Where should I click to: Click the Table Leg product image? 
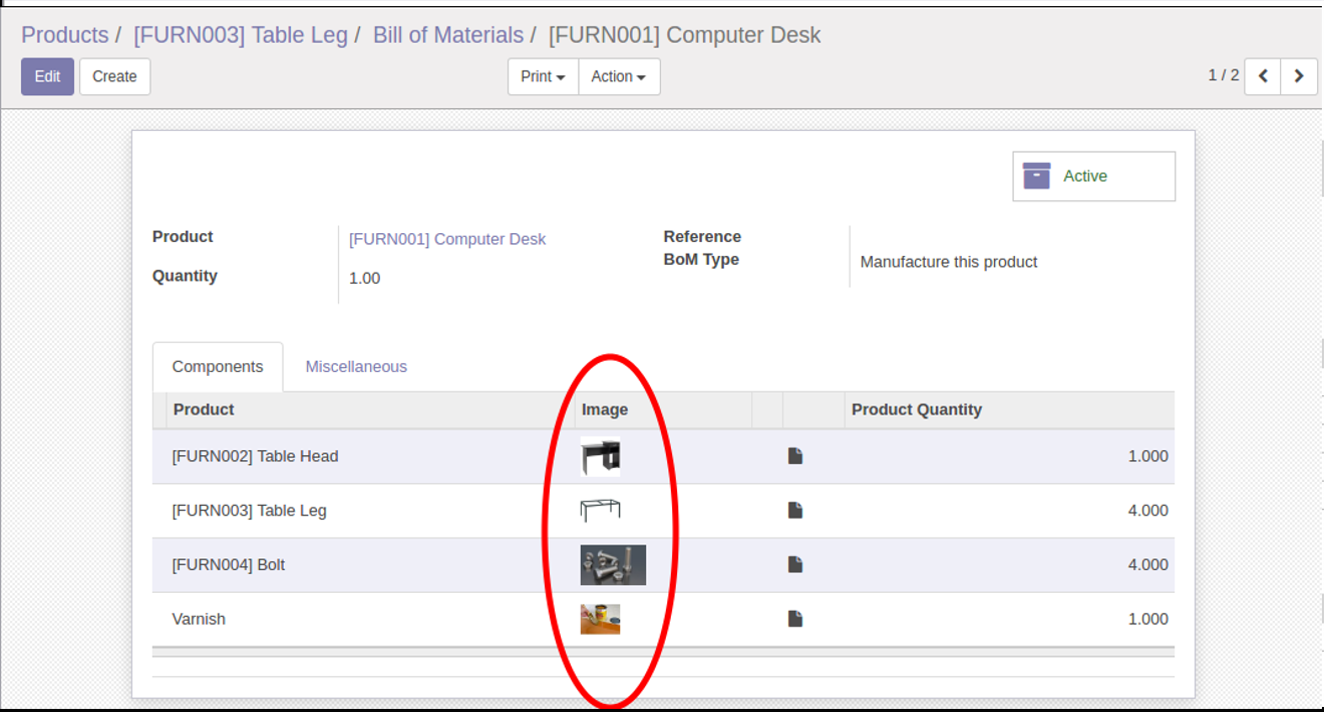601,510
